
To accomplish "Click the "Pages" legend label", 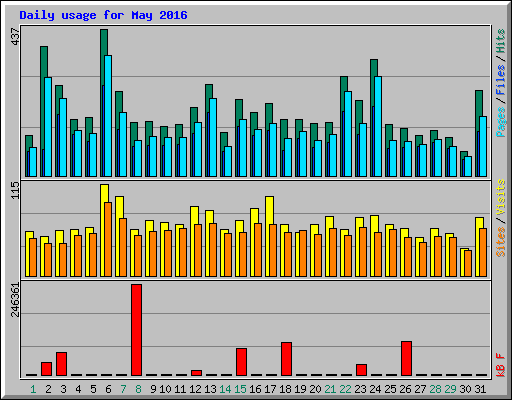I will coord(500,122).
